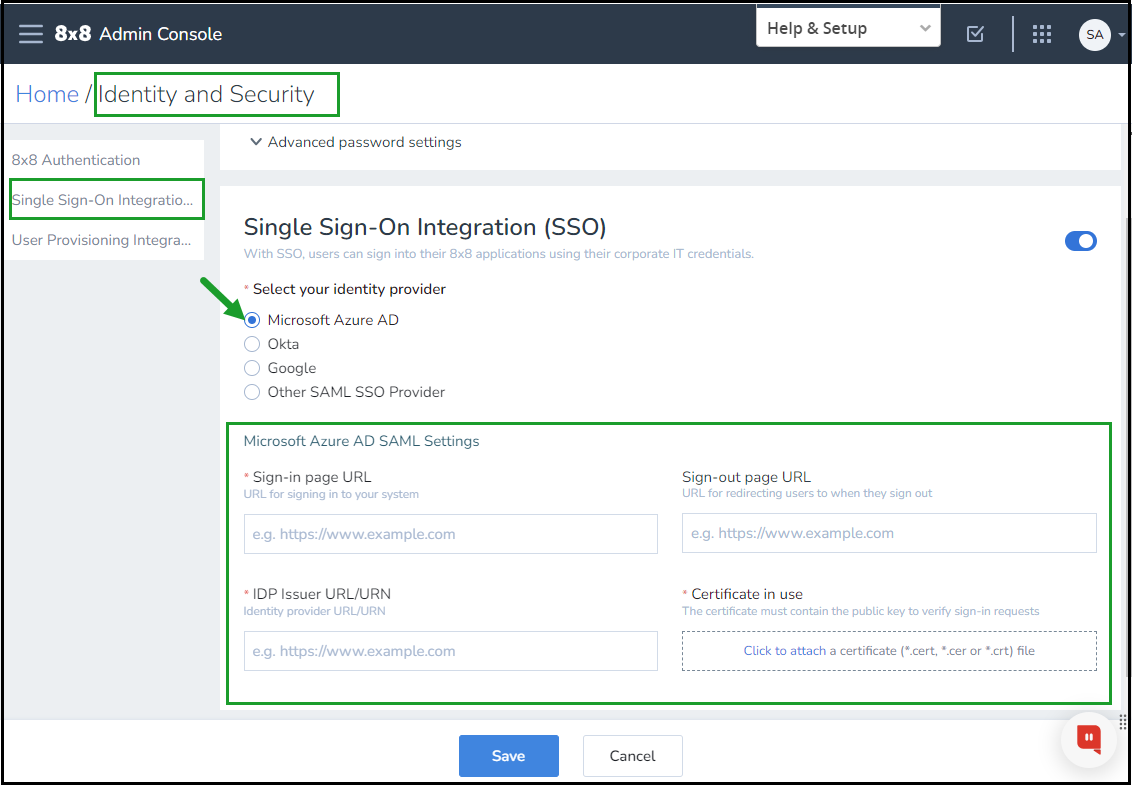Save the SSO settings
This screenshot has height=785, width=1132.
tap(509, 756)
